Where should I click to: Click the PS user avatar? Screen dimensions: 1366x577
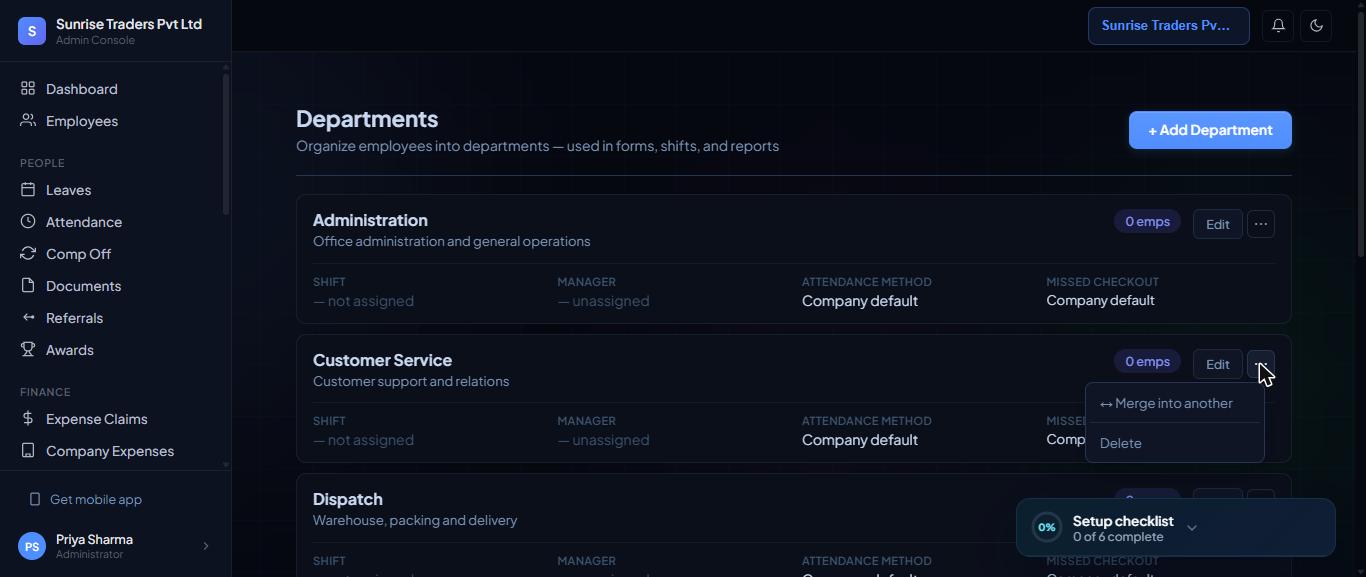point(32,546)
